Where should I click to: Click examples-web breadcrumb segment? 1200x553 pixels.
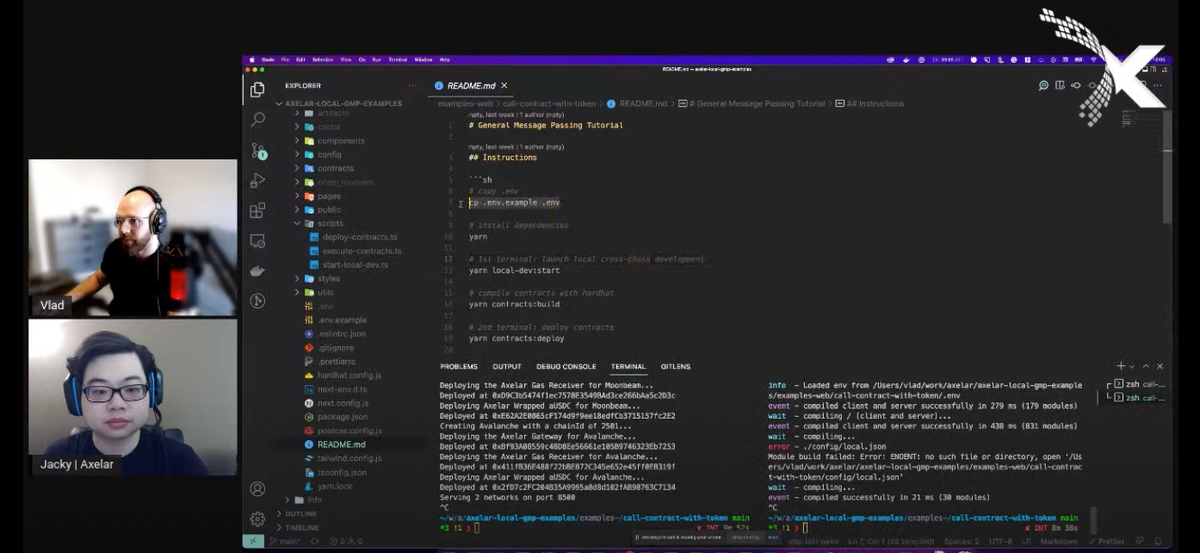(x=465, y=103)
